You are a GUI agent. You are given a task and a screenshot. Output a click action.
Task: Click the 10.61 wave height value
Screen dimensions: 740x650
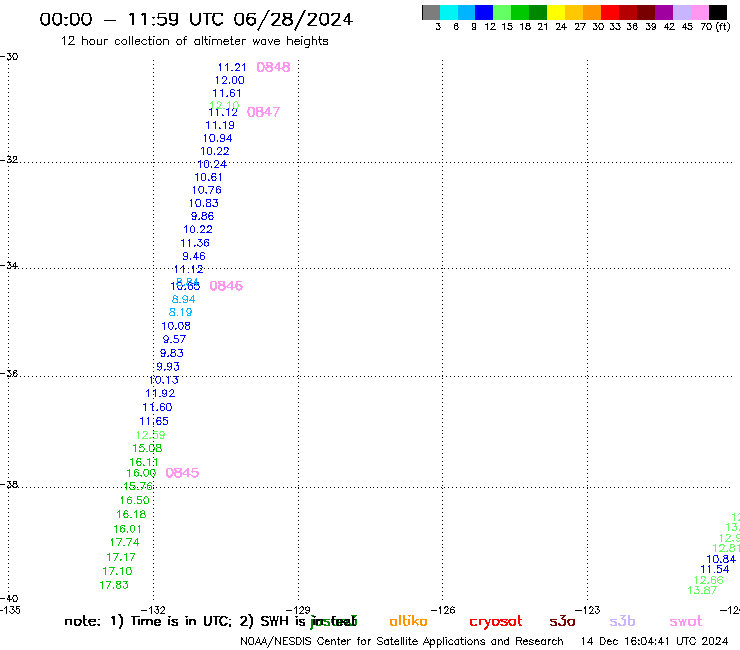(x=208, y=177)
